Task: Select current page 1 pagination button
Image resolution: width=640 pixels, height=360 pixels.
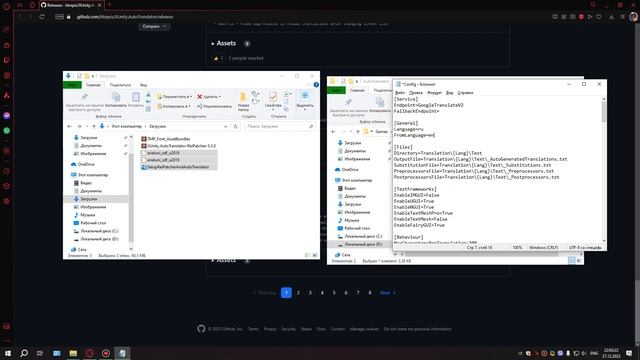Action: tap(286, 293)
